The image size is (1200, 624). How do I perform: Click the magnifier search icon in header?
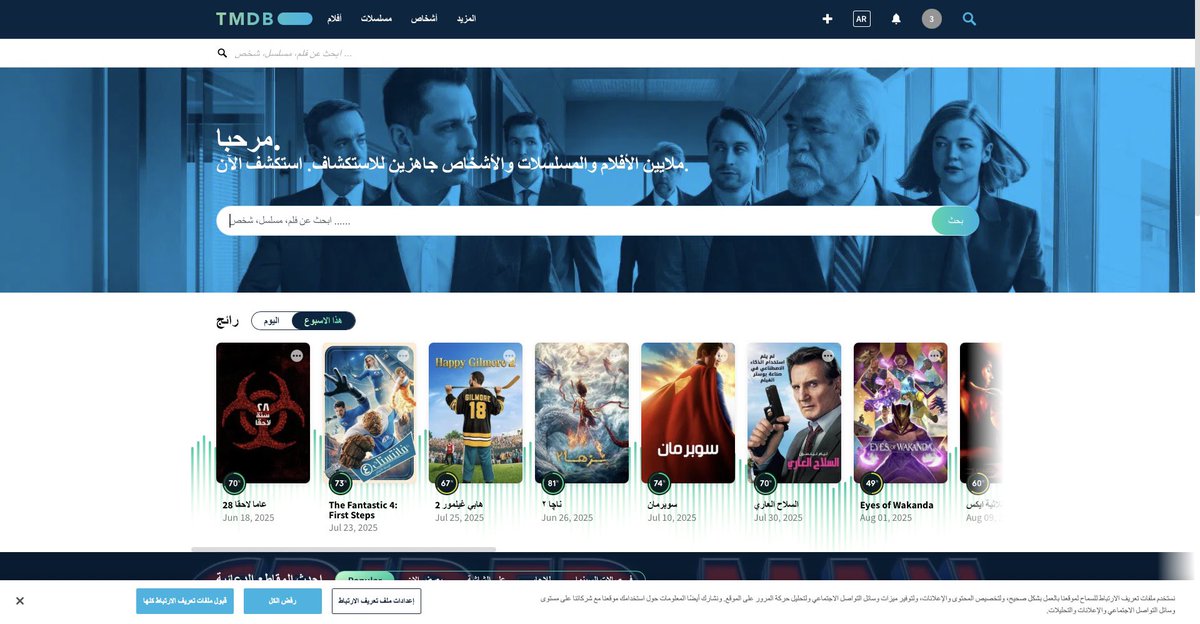pos(969,19)
